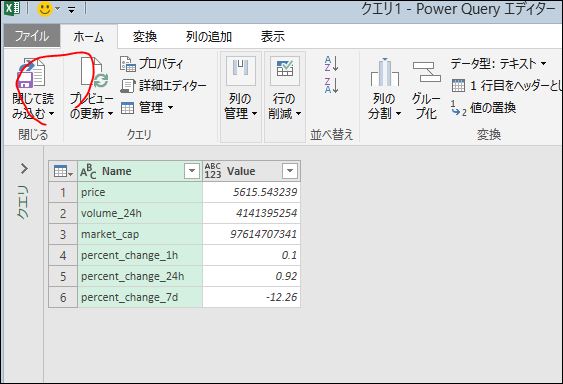
Task: Switch to the 列の追加 tab
Action: 209,36
